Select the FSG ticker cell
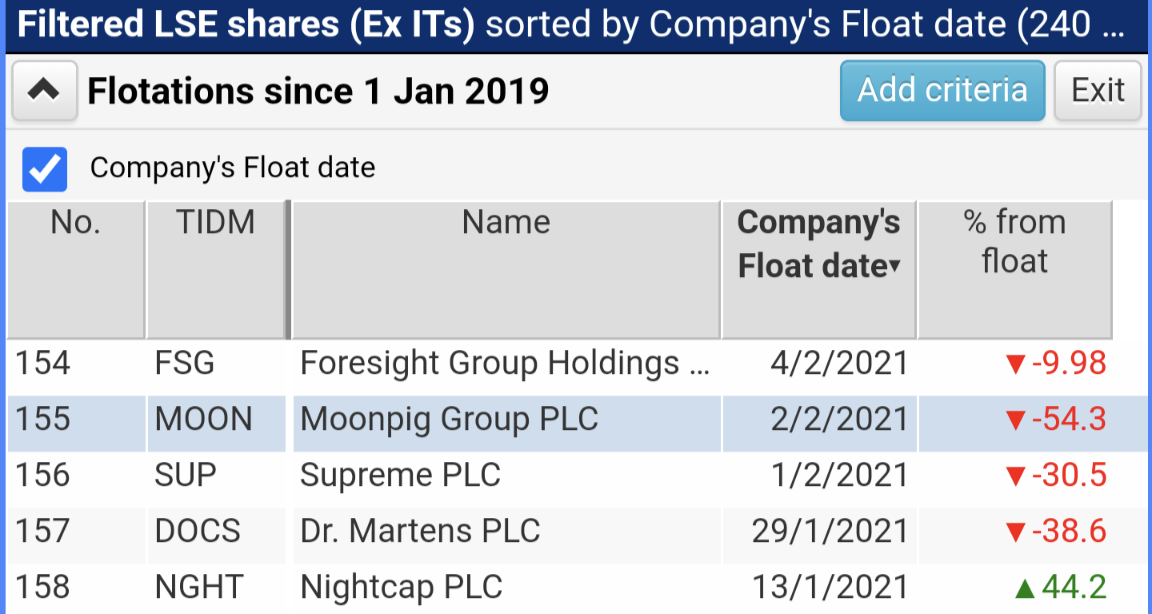The width and height of the screenshot is (1152, 614). [215, 364]
